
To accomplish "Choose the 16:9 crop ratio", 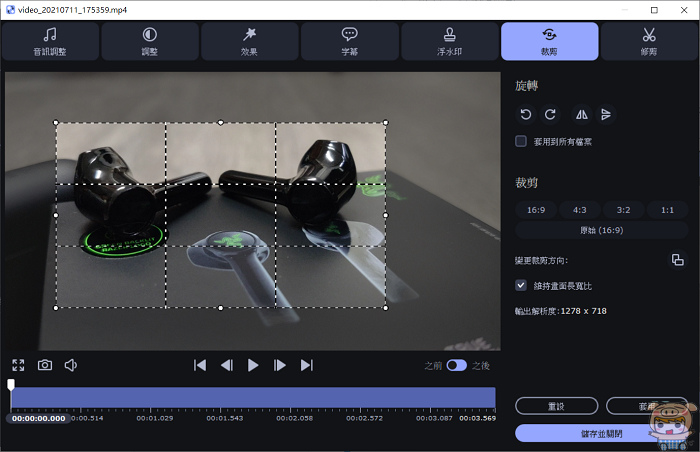I will coord(536,210).
